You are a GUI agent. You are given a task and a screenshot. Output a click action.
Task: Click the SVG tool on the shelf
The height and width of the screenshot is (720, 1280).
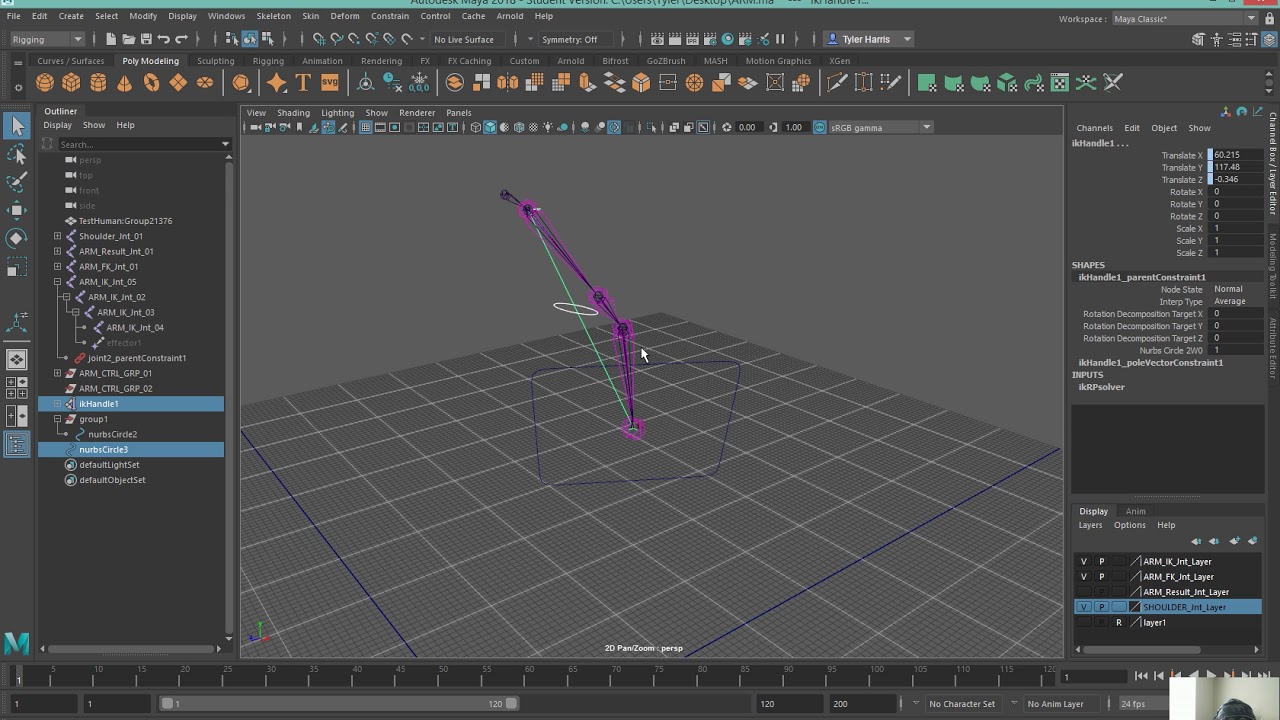coord(330,82)
